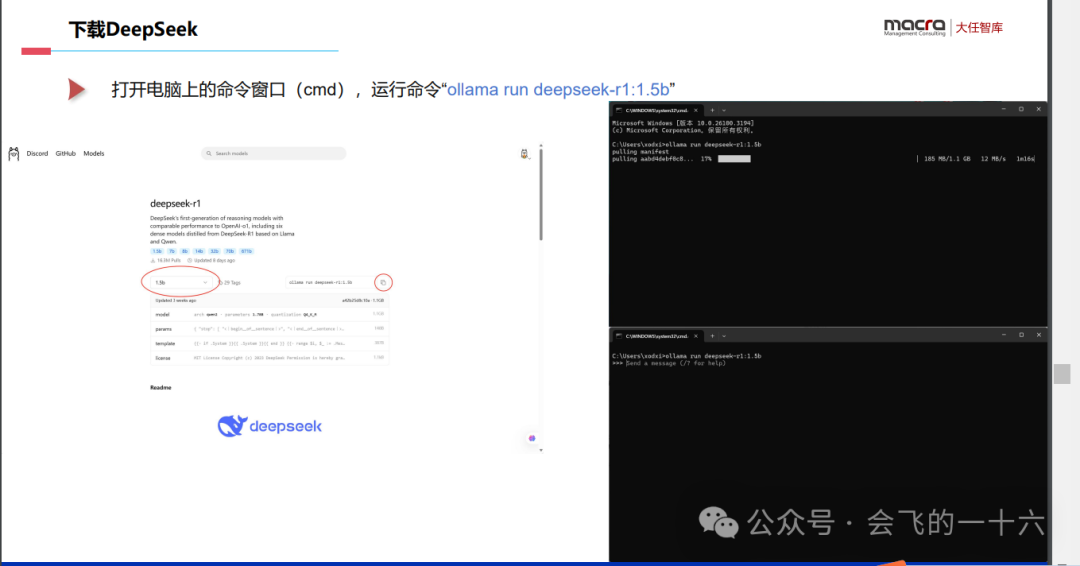The height and width of the screenshot is (566, 1080).
Task: Select the 7b size tag badge
Action: pos(172,251)
